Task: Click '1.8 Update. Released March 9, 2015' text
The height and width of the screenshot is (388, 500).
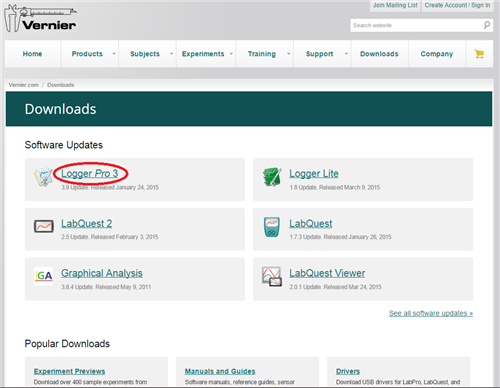Action: tap(334, 187)
